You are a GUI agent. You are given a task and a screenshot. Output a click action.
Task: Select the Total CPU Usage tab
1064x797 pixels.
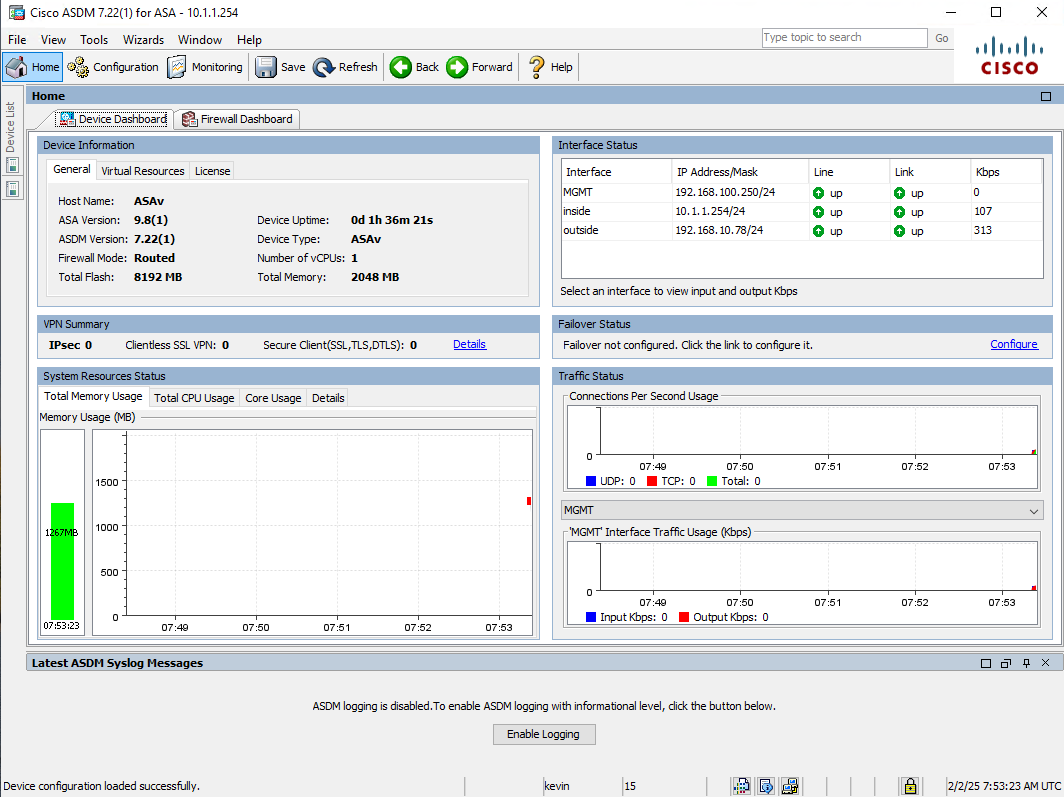(194, 398)
